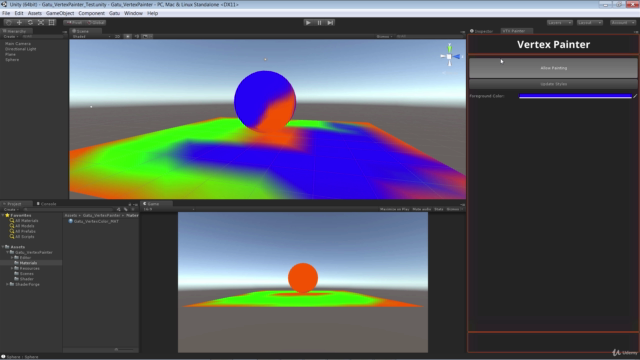Screen dimensions: 640x360
Task: Step forward one frame
Action: coord(330,22)
